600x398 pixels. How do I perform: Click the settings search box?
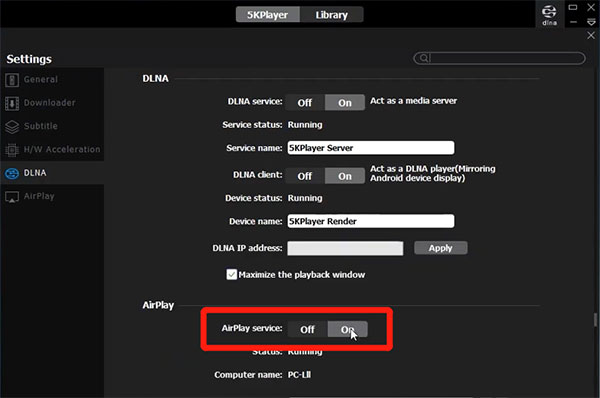[x=499, y=58]
